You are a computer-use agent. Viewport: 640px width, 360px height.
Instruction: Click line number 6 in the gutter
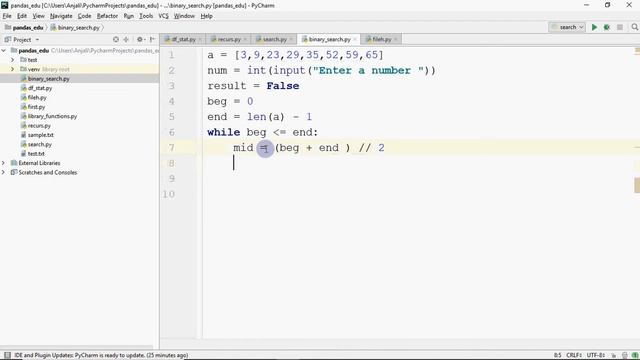pos(171,132)
